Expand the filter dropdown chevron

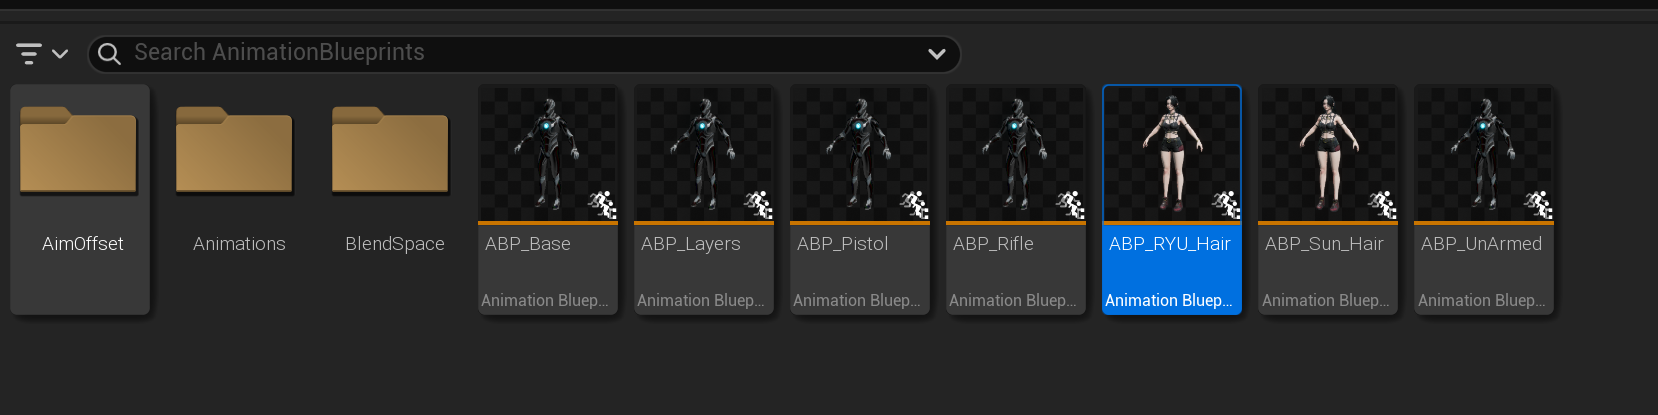point(60,54)
